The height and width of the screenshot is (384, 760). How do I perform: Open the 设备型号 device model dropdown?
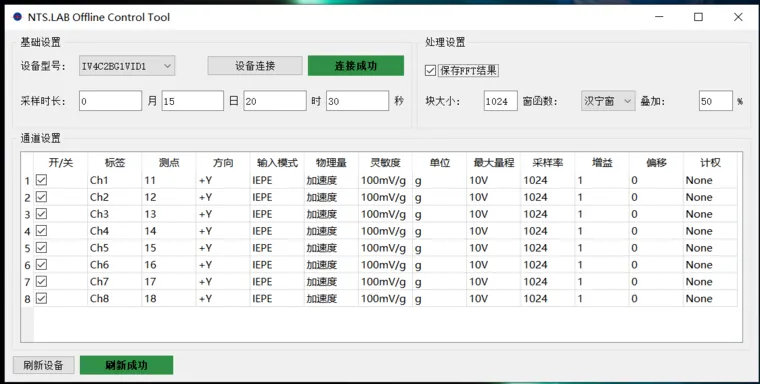click(x=127, y=66)
